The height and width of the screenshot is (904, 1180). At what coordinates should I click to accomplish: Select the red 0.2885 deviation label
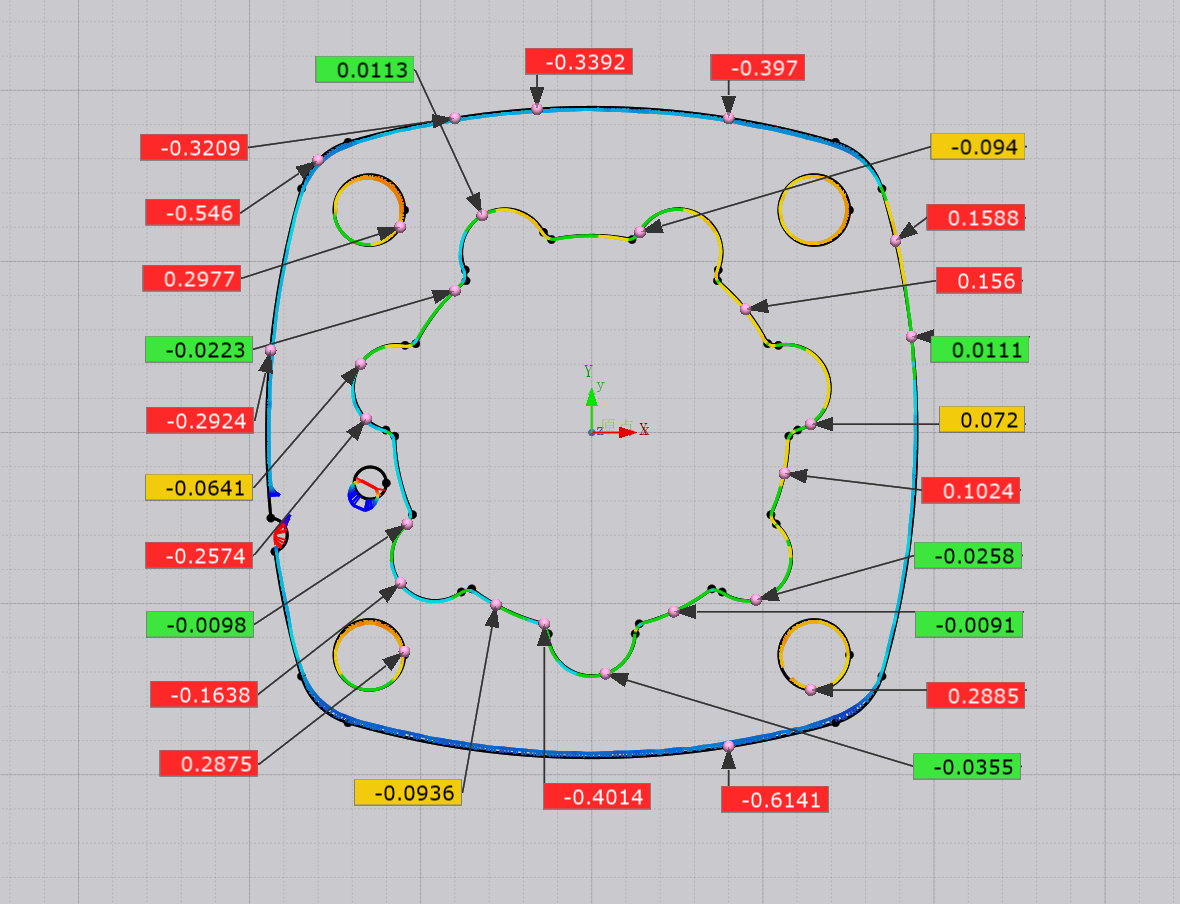975,695
